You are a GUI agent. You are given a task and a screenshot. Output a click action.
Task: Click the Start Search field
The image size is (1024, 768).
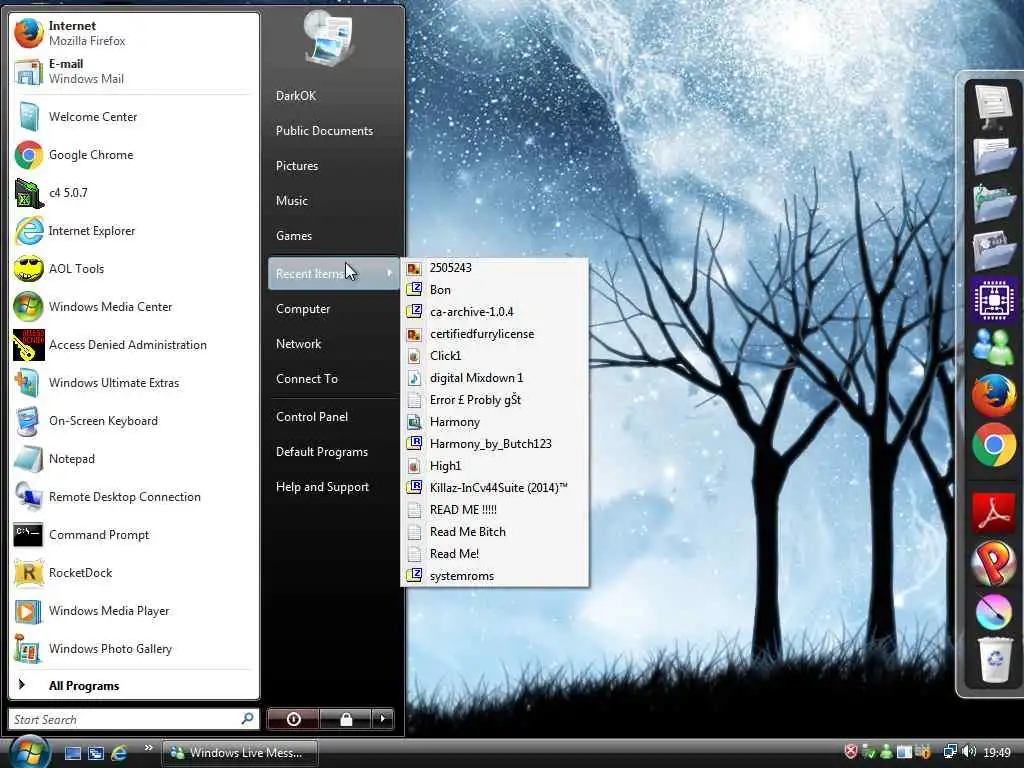pos(133,719)
